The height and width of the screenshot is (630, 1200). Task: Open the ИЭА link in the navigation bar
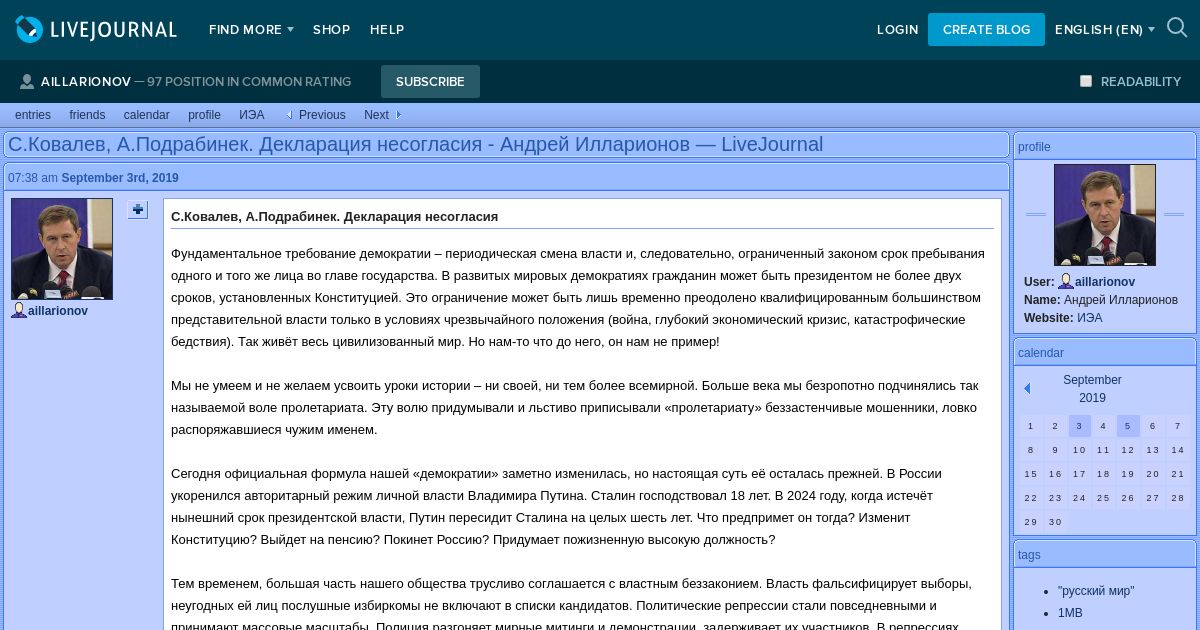tap(252, 115)
